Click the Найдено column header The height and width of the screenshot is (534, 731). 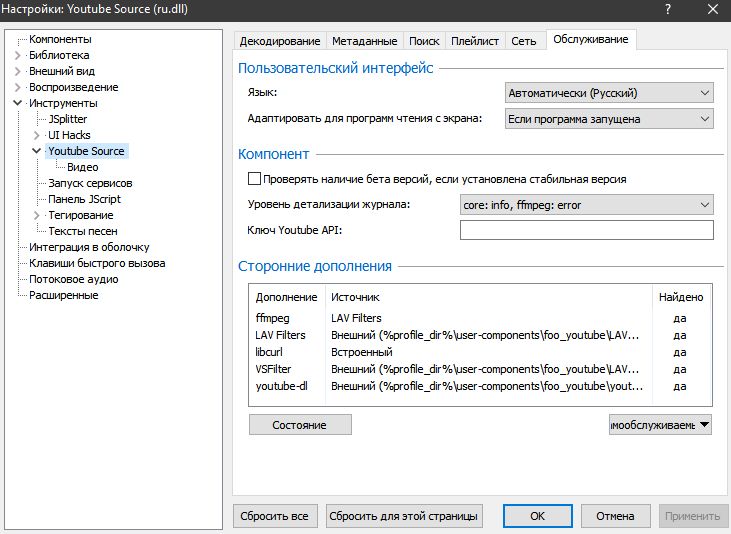click(x=681, y=297)
